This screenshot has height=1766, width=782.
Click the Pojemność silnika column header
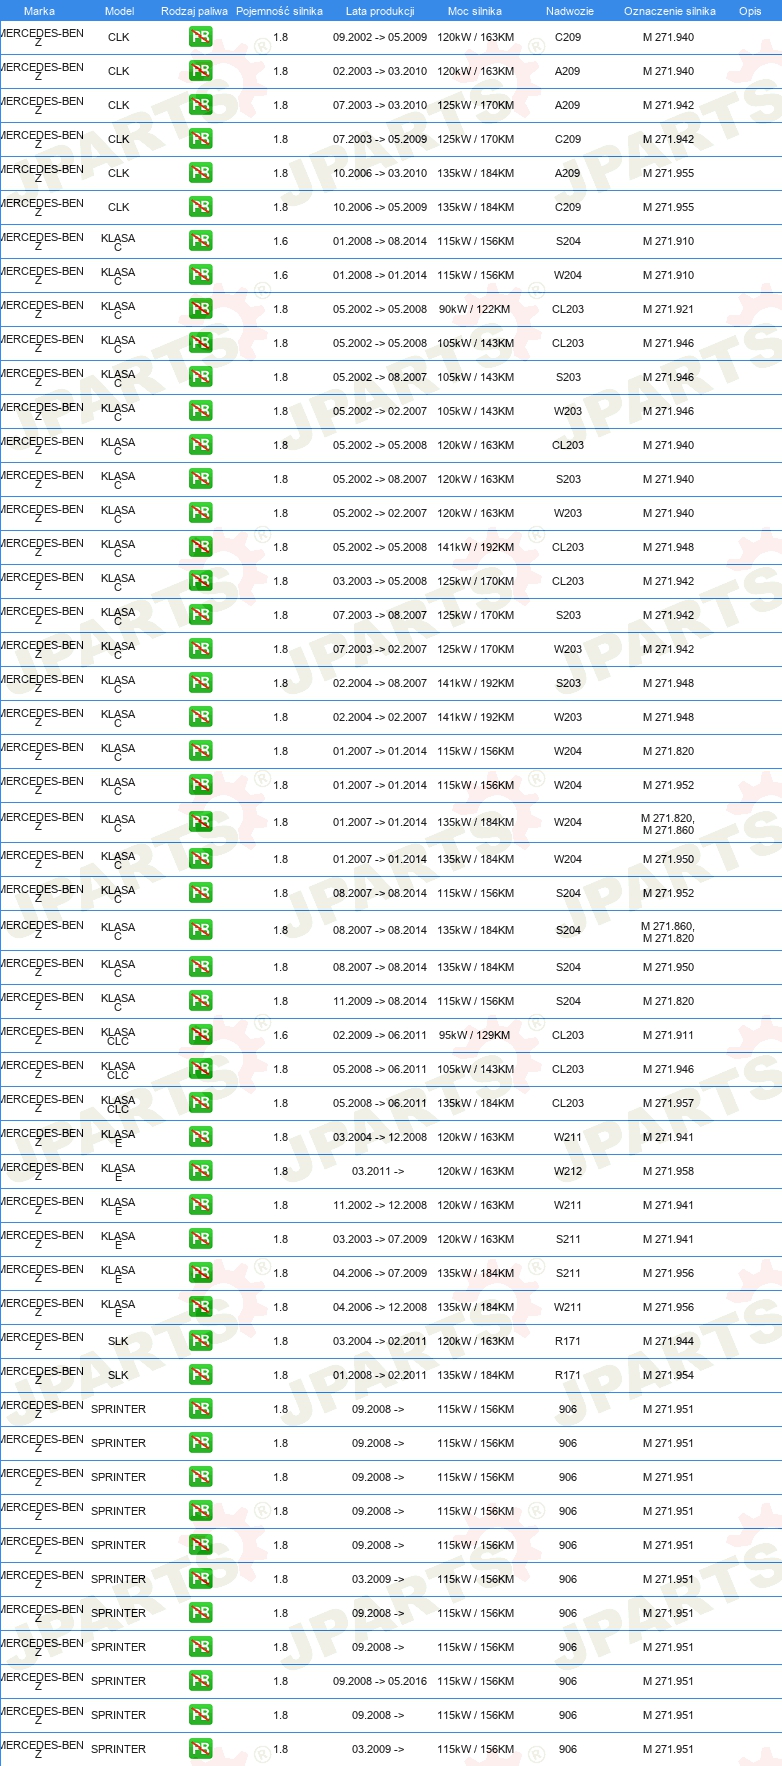[280, 11]
